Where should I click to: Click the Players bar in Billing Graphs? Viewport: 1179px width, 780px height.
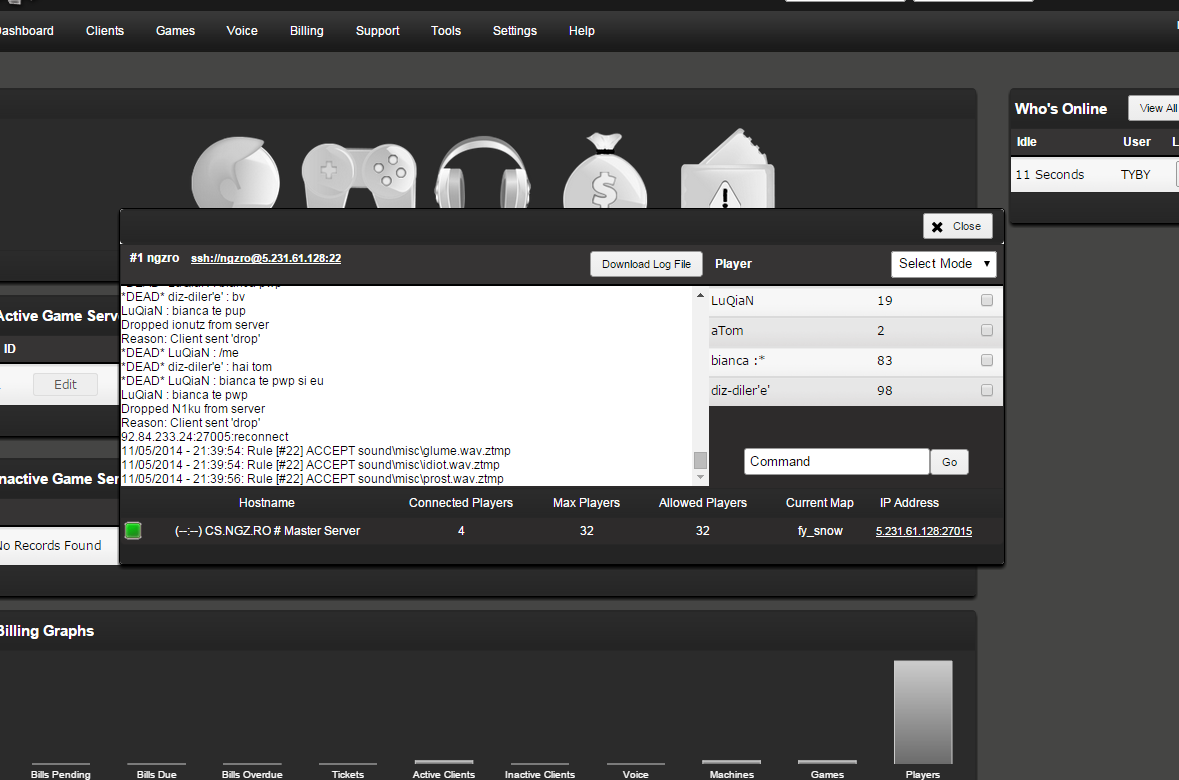pyautogui.click(x=923, y=712)
